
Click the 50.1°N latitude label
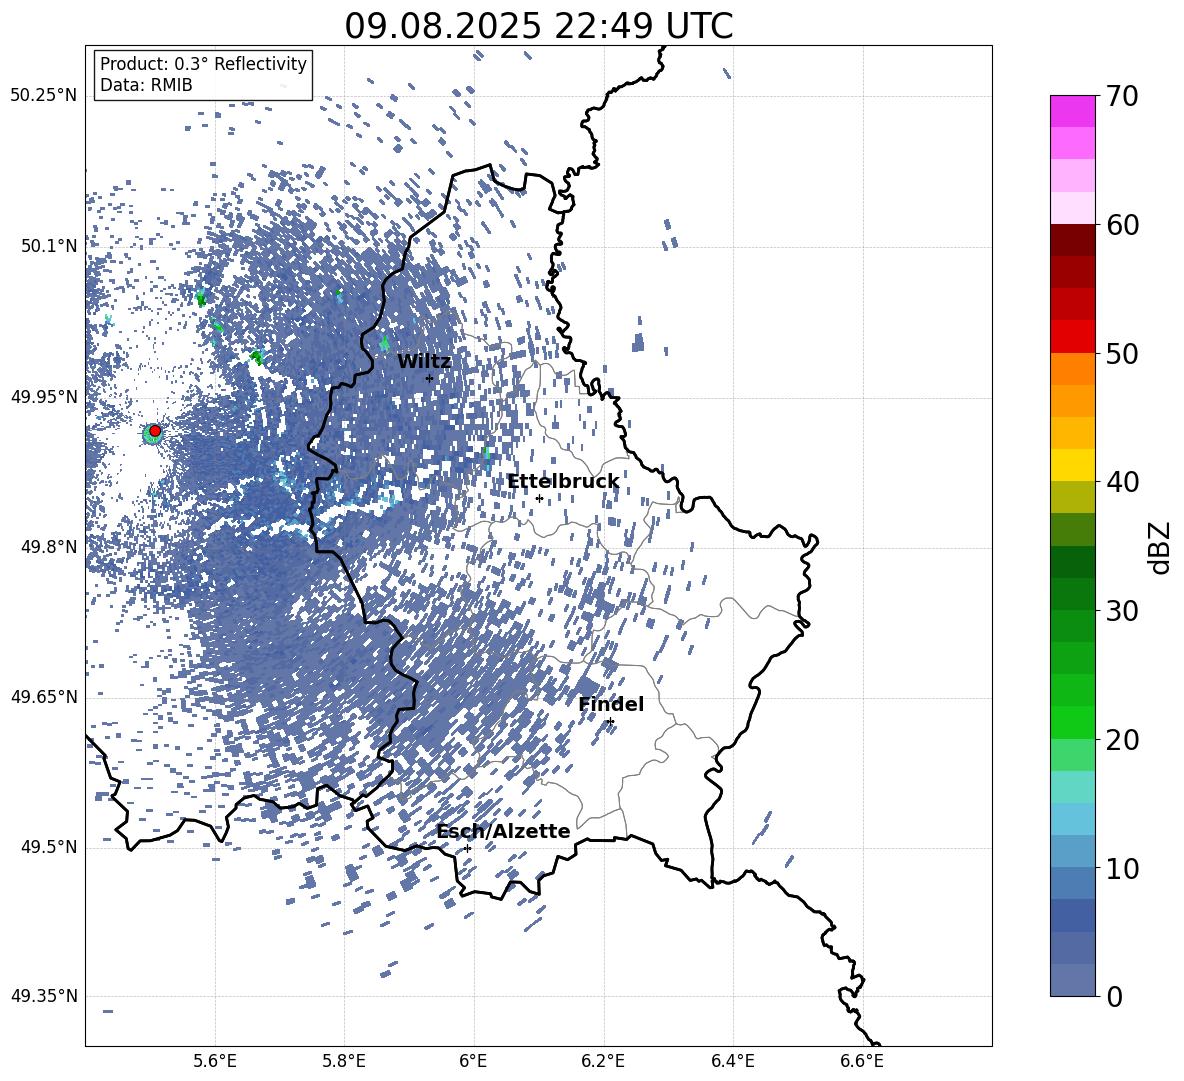49,246
